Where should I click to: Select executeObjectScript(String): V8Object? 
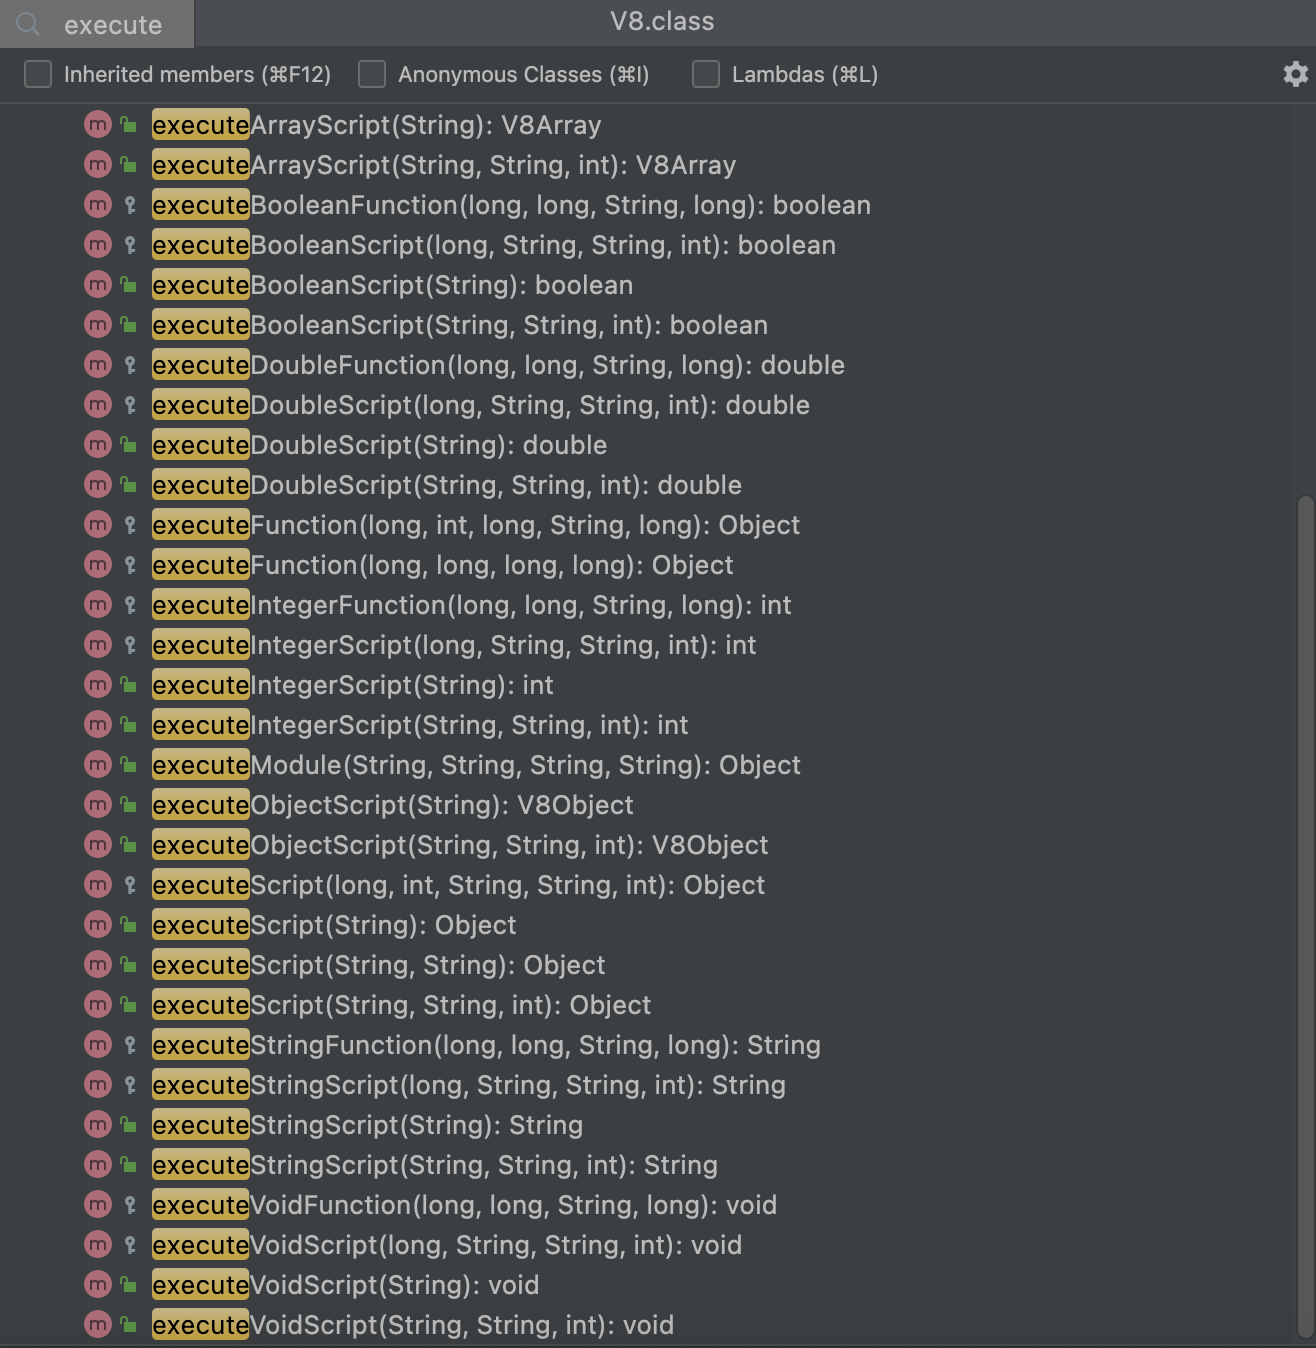coord(393,805)
